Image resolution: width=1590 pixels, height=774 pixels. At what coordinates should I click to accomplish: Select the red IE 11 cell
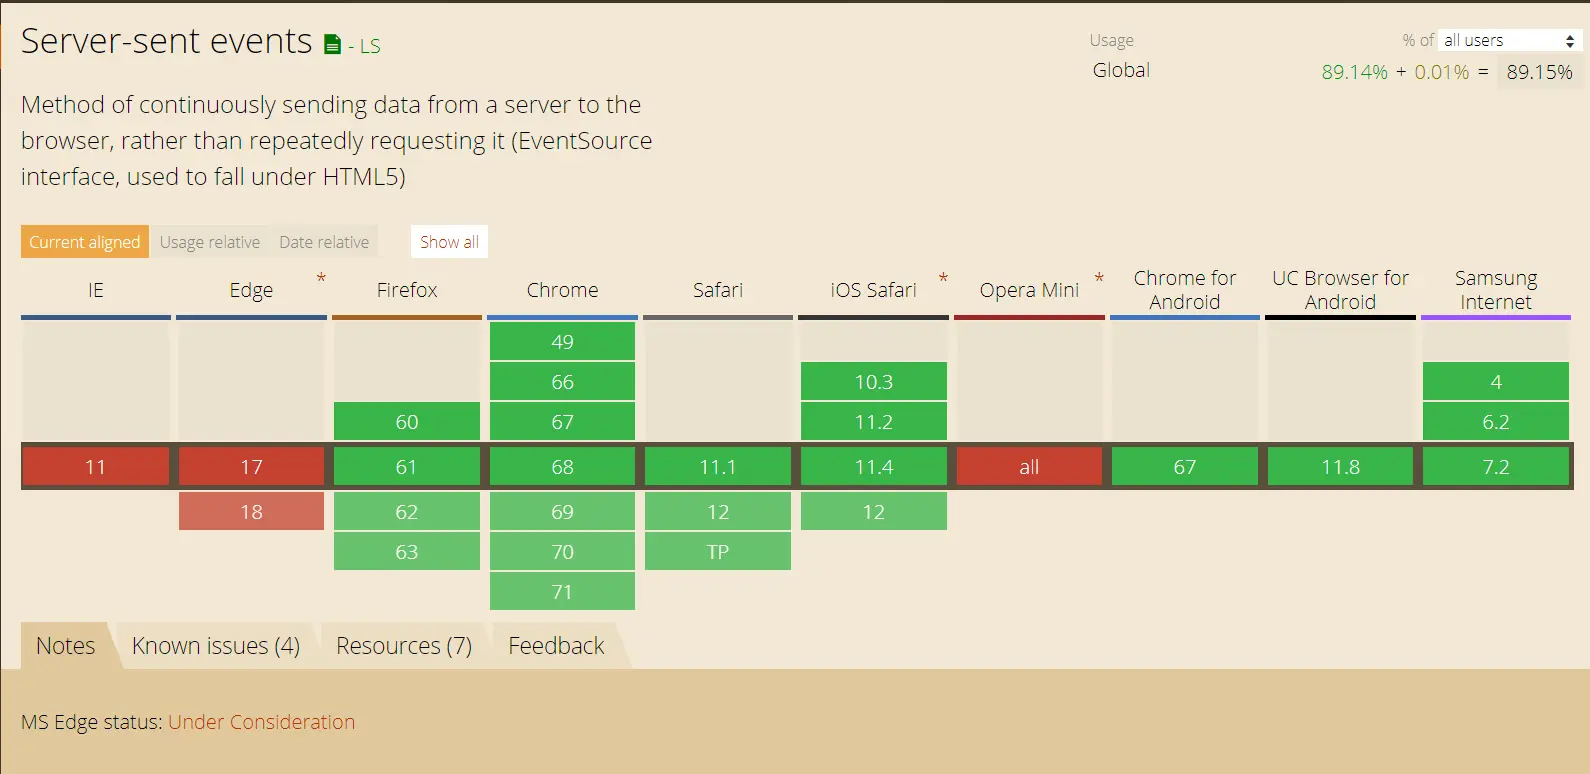[96, 467]
